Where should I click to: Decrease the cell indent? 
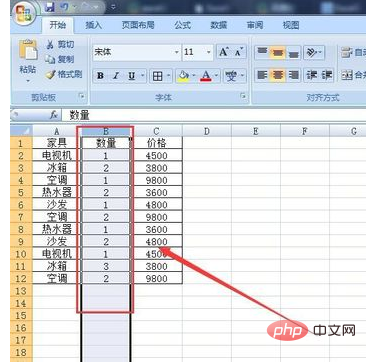point(311,75)
